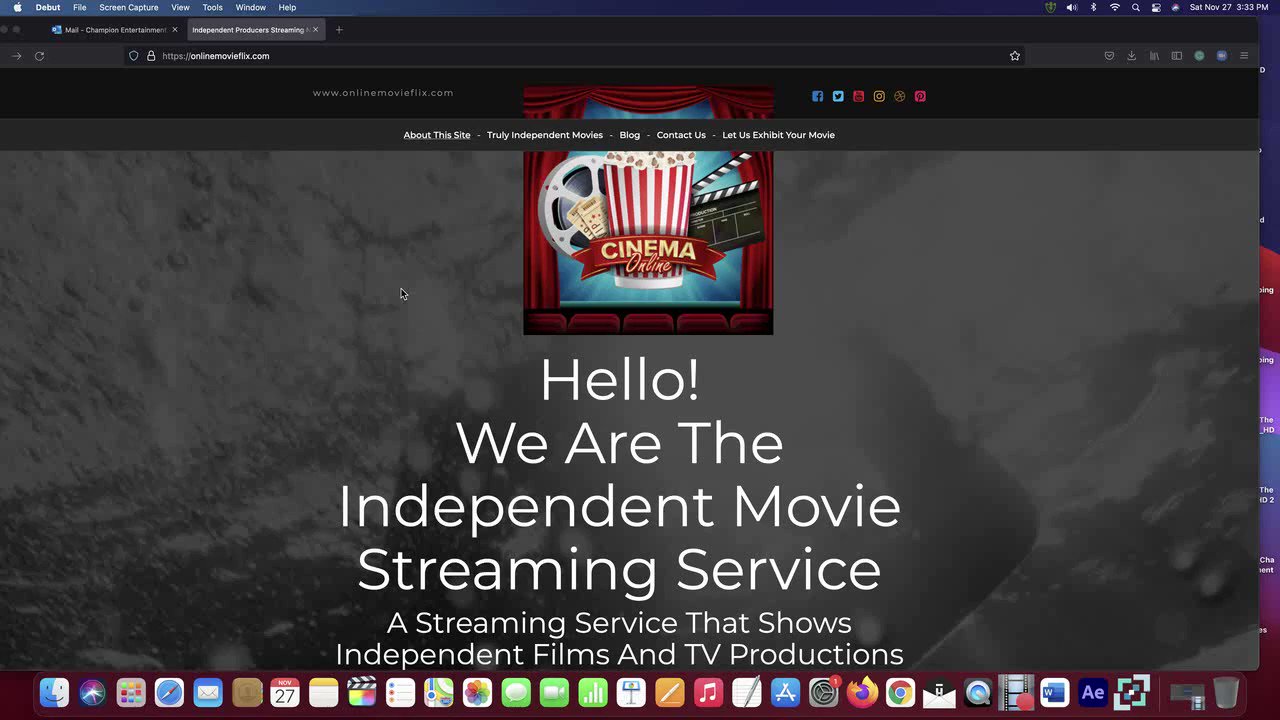Open the File menu
The height and width of the screenshot is (720, 1280).
[79, 7]
